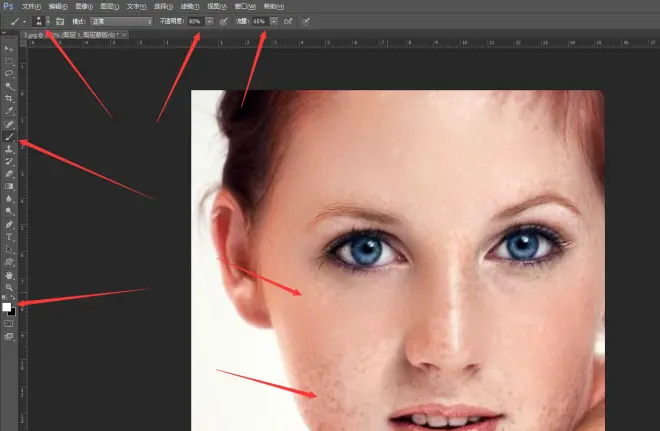Open the 视图 (View) menu
The height and width of the screenshot is (431, 660).
pos(216,6)
